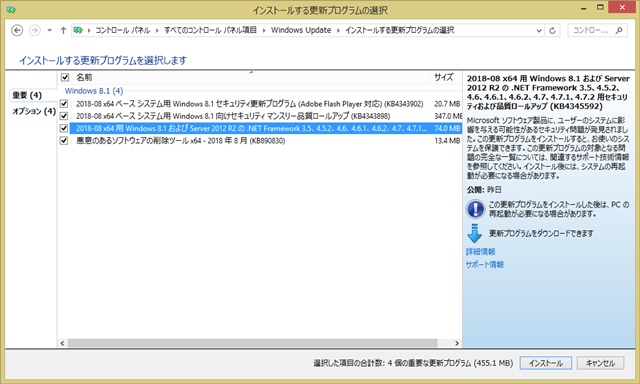Sort by サイズ column header
The image size is (640, 384).
coord(444,77)
